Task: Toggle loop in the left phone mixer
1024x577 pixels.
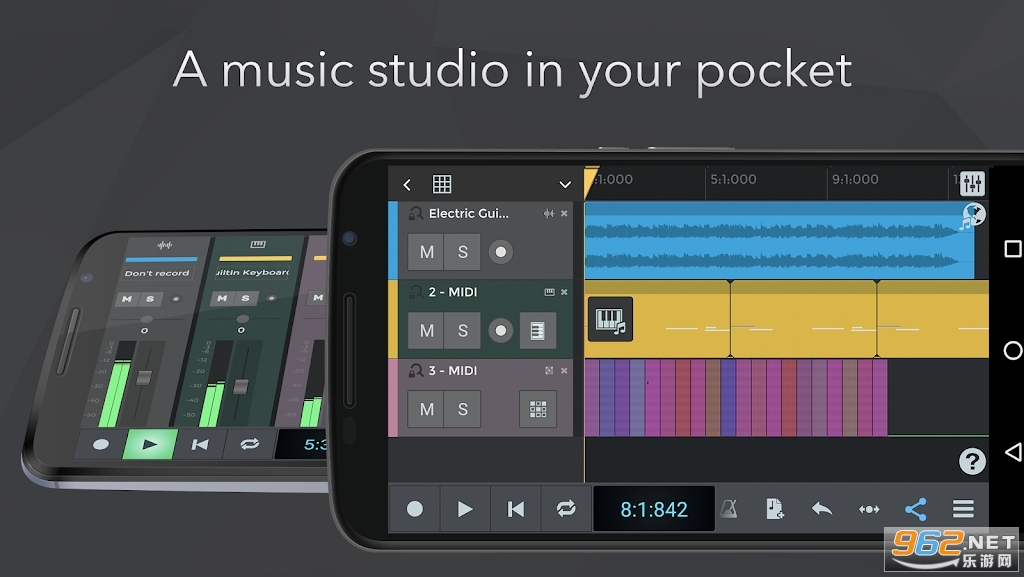Action: [249, 445]
